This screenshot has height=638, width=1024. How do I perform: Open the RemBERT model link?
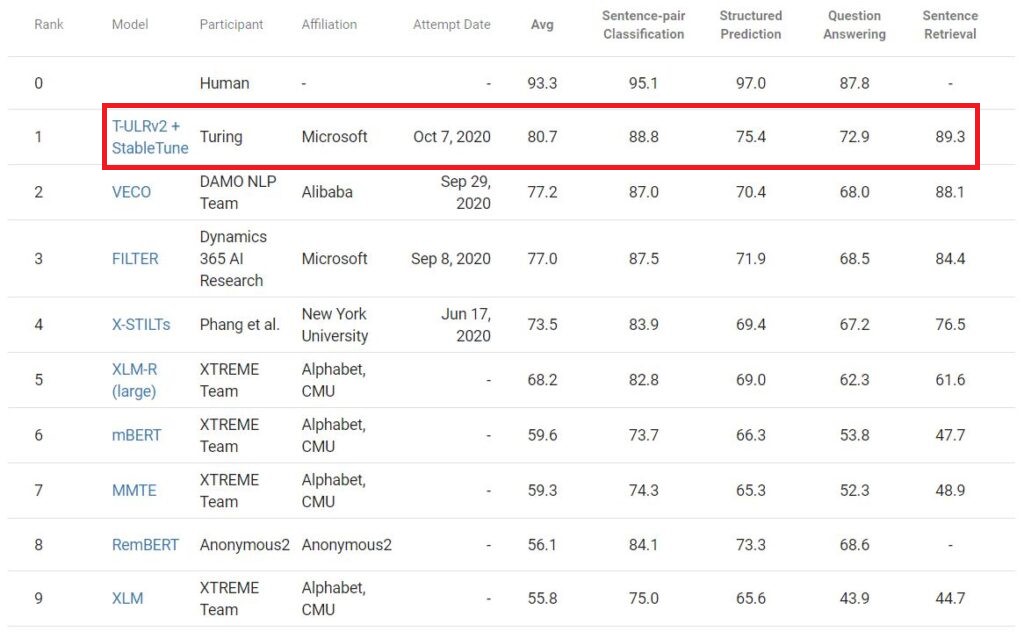click(x=145, y=545)
